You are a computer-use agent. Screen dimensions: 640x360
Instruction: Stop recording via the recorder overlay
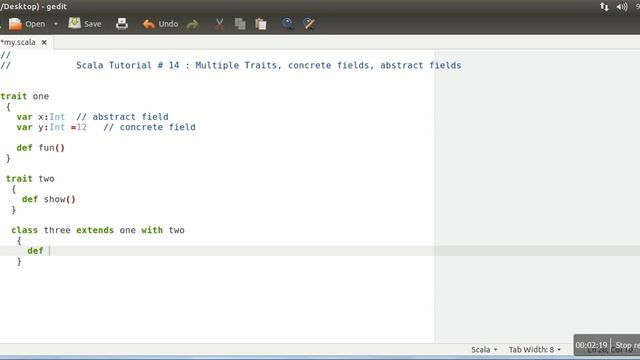627,345
